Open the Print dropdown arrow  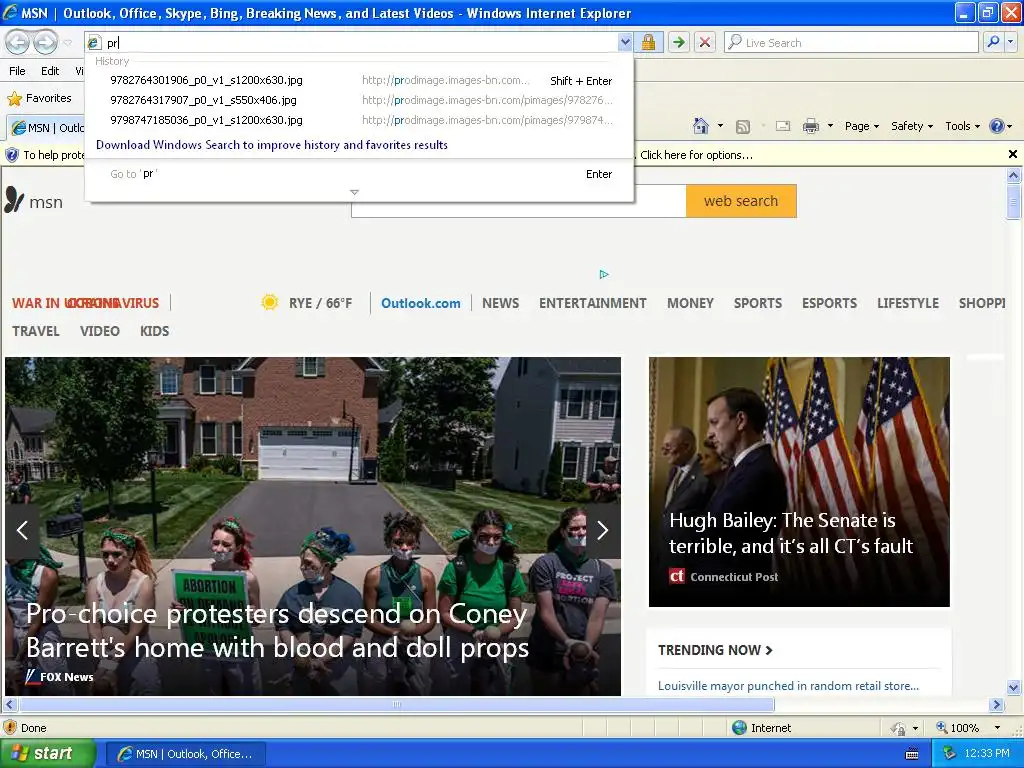point(830,126)
